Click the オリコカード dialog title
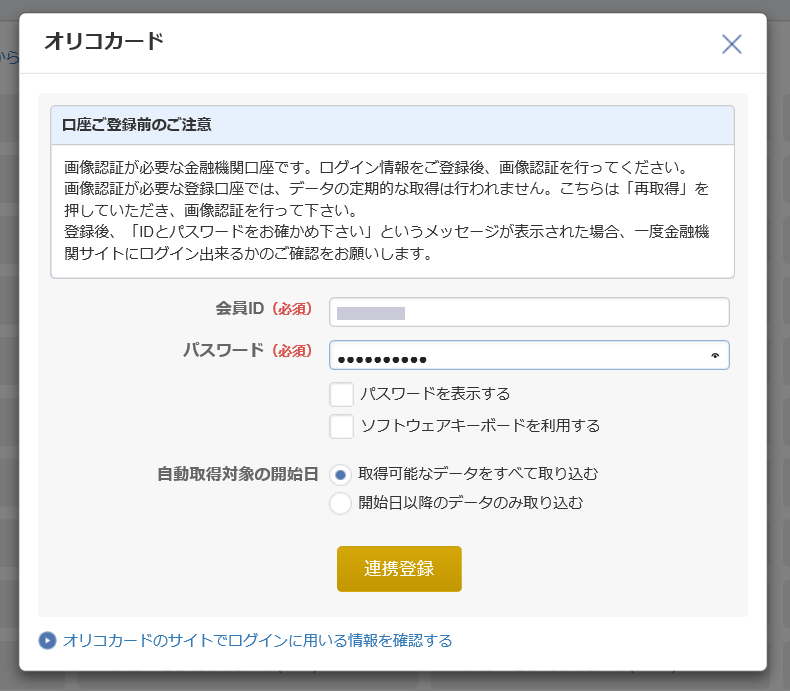Viewport: 790px width, 691px height. click(104, 41)
